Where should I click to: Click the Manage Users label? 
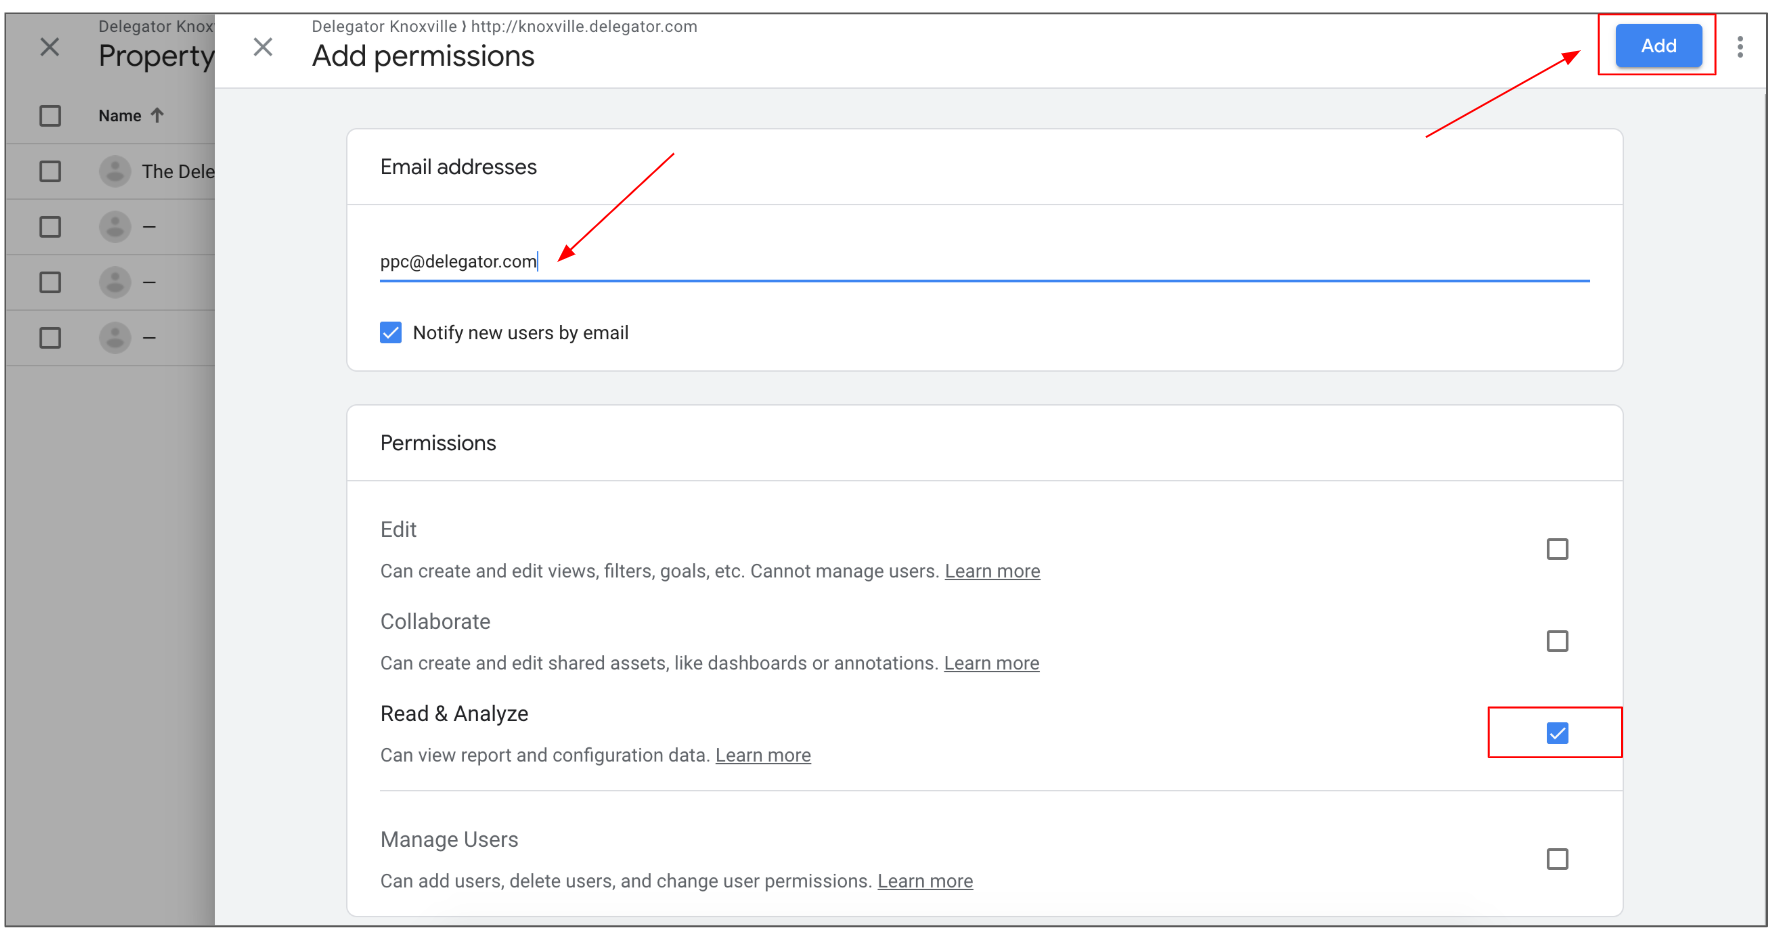pos(449,840)
